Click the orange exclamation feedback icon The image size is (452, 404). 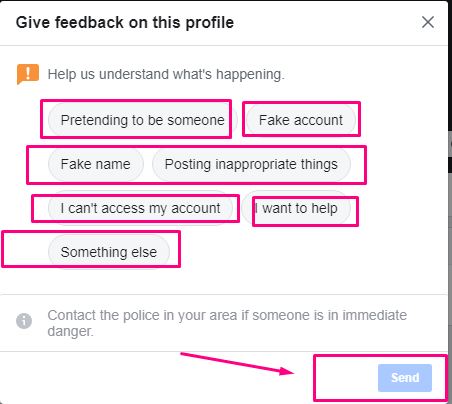click(x=28, y=74)
